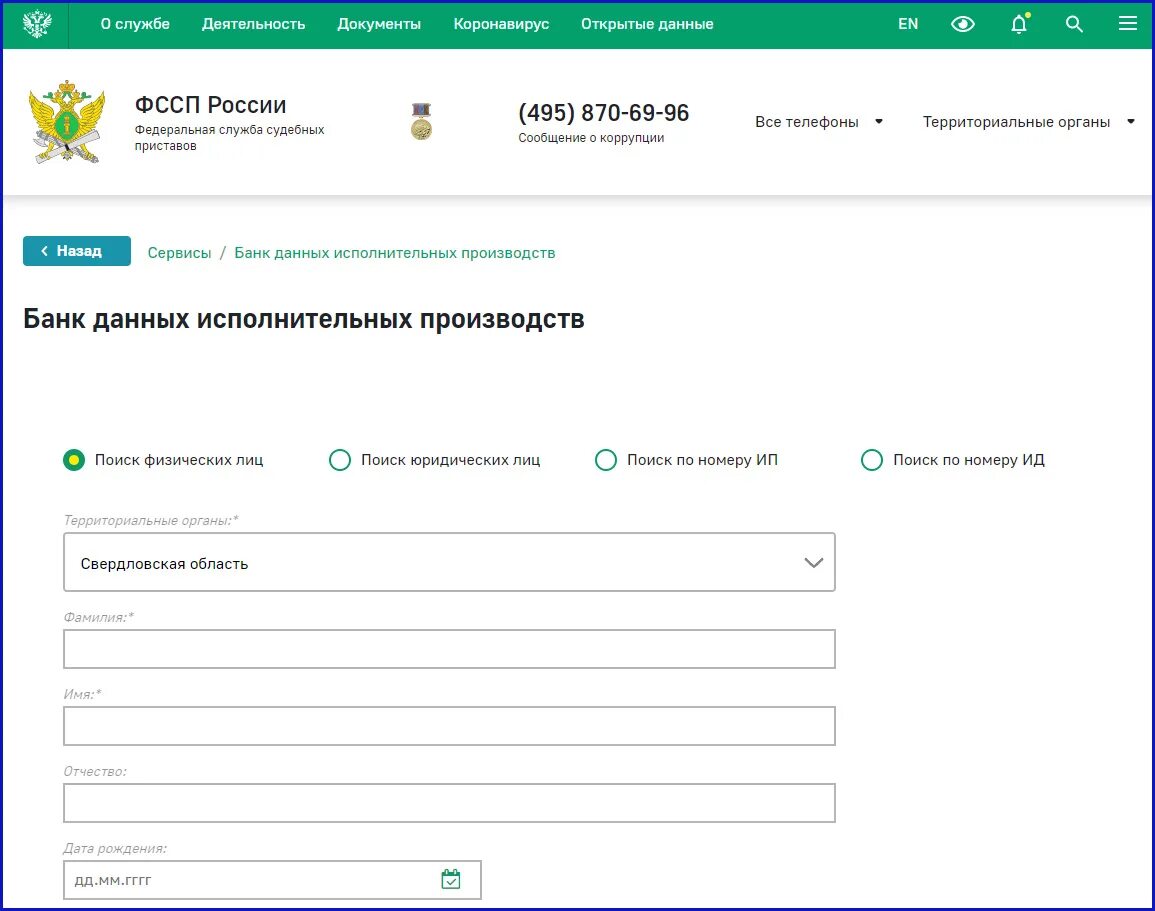Expand 'Территориальные органы' header dropdown
The width and height of the screenshot is (1155, 911).
1028,122
